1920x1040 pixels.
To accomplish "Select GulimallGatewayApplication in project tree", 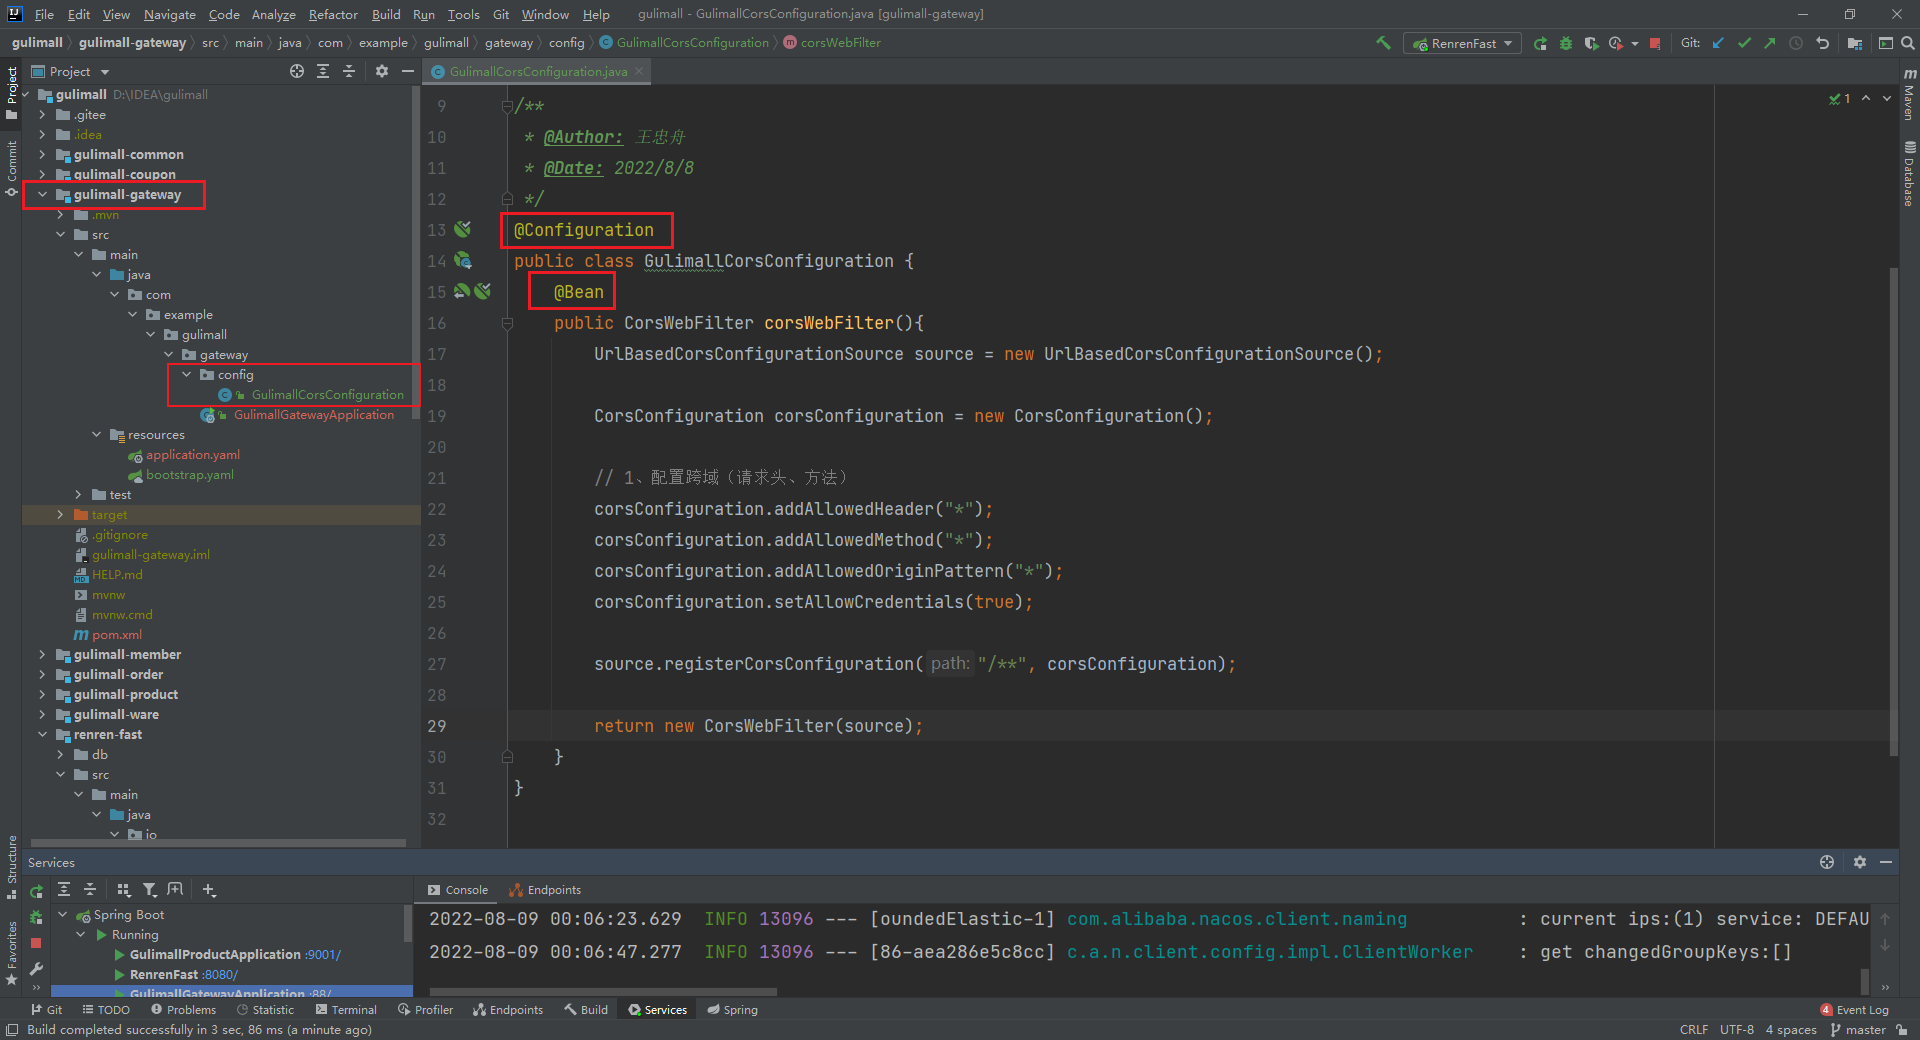I will [313, 414].
